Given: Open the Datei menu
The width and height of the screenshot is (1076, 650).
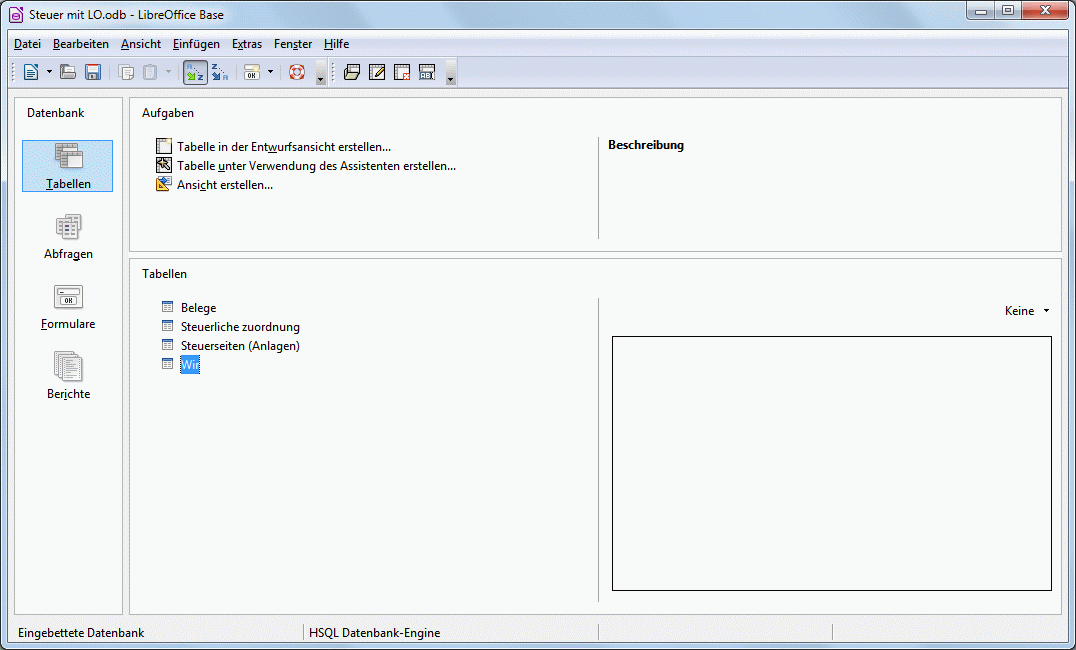Looking at the screenshot, I should tap(27, 44).
